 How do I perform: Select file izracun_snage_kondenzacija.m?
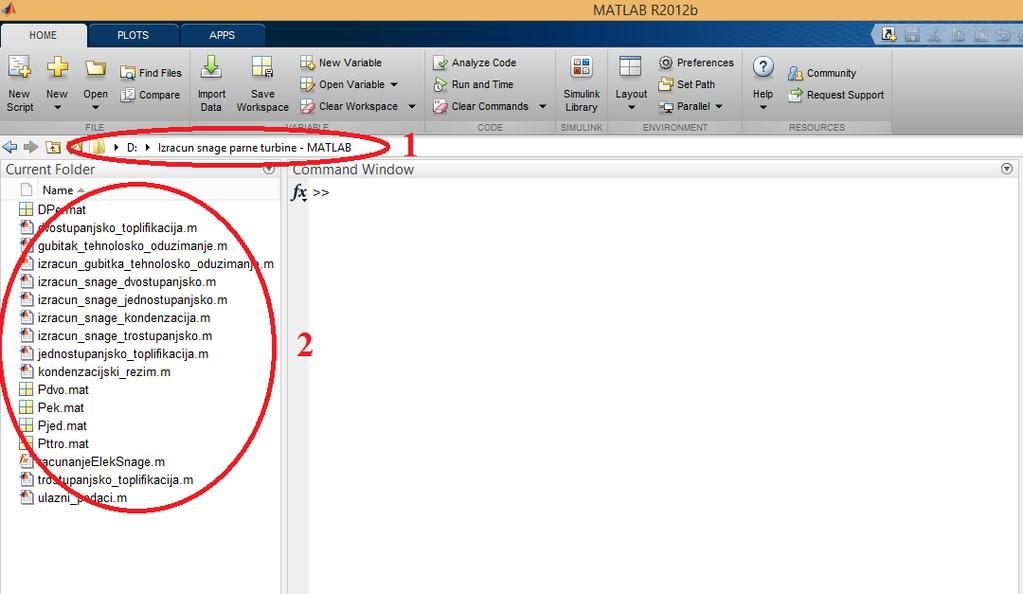coord(124,318)
